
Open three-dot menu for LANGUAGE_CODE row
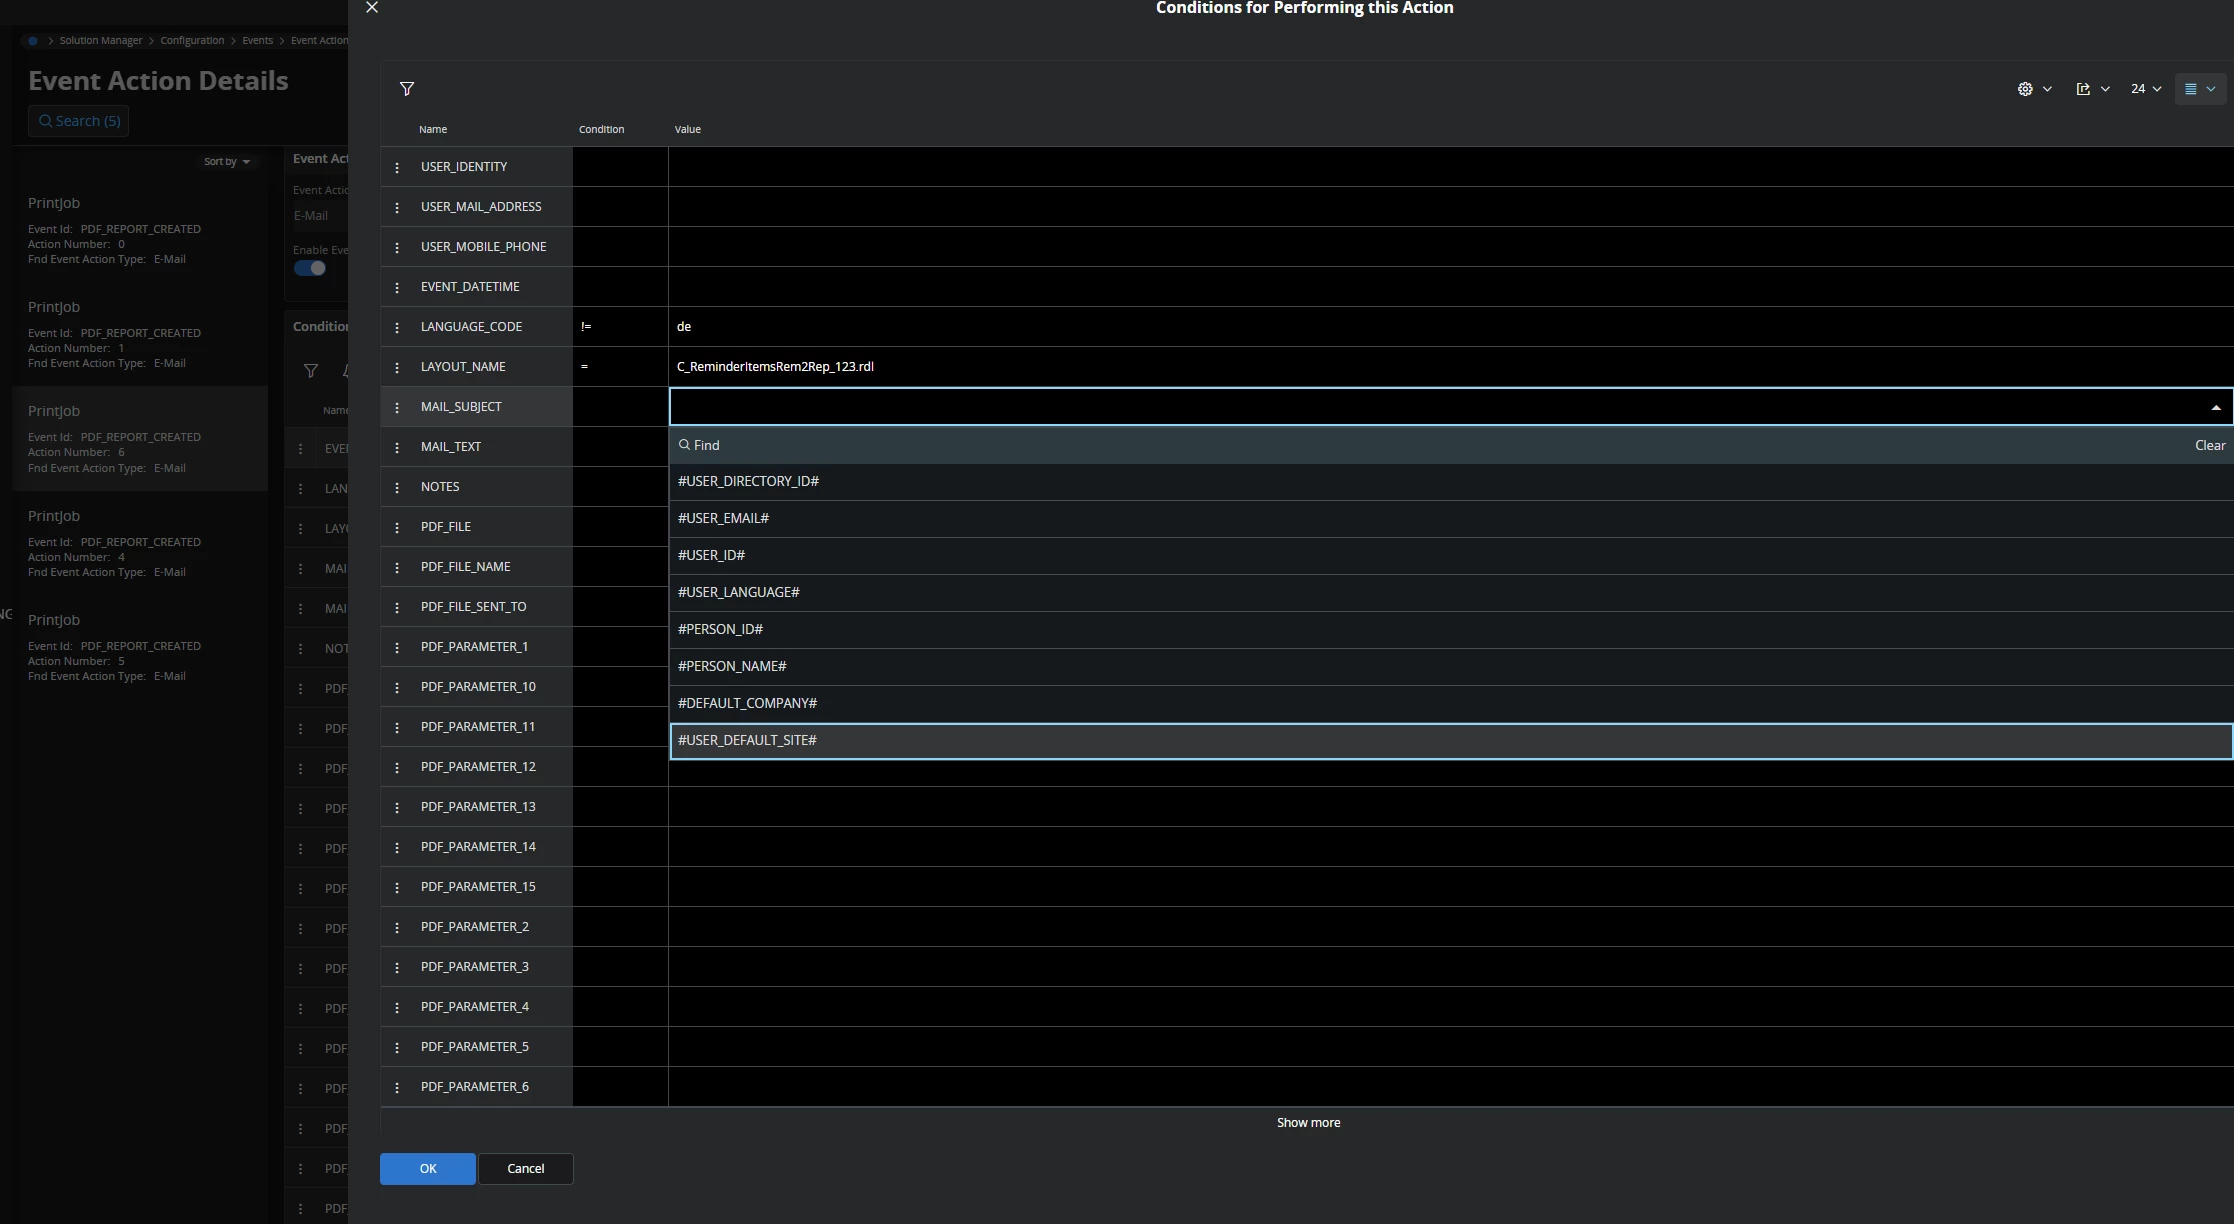397,327
